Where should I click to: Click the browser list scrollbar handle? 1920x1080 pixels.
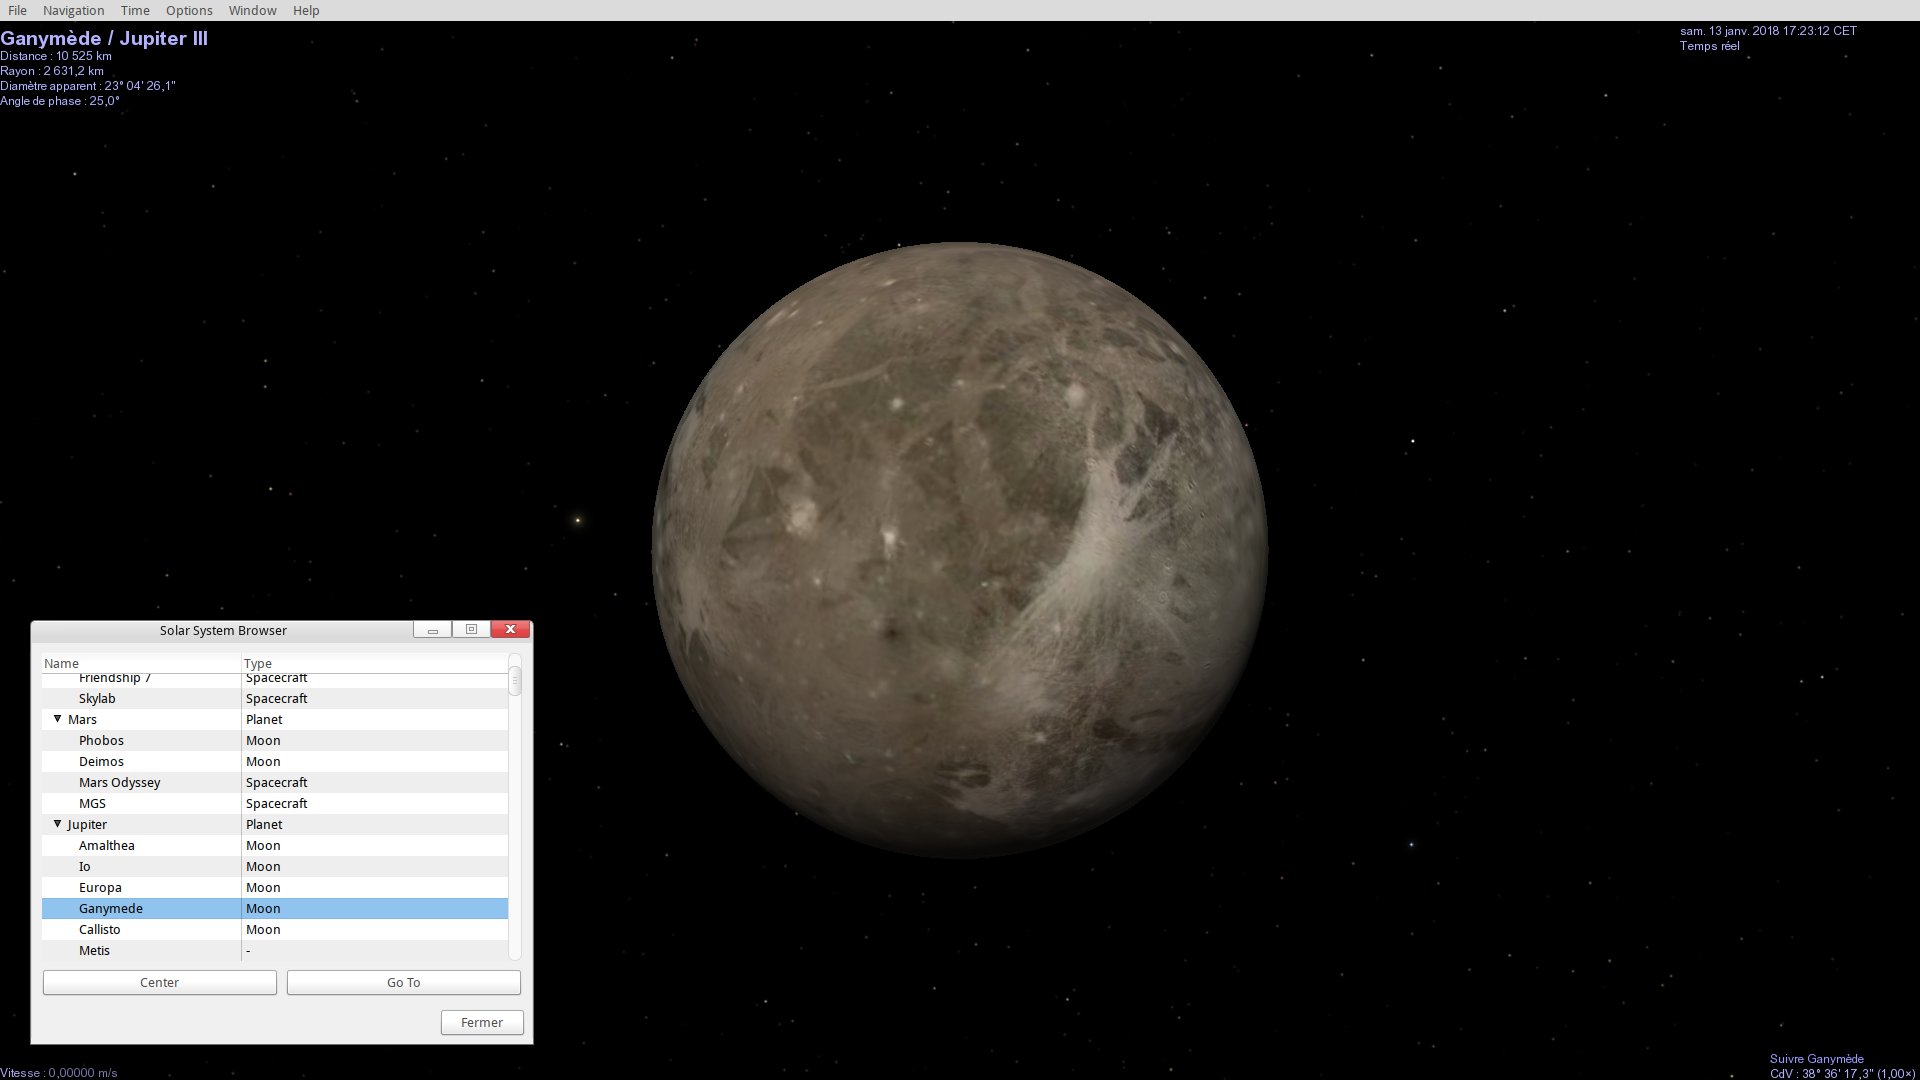[515, 680]
